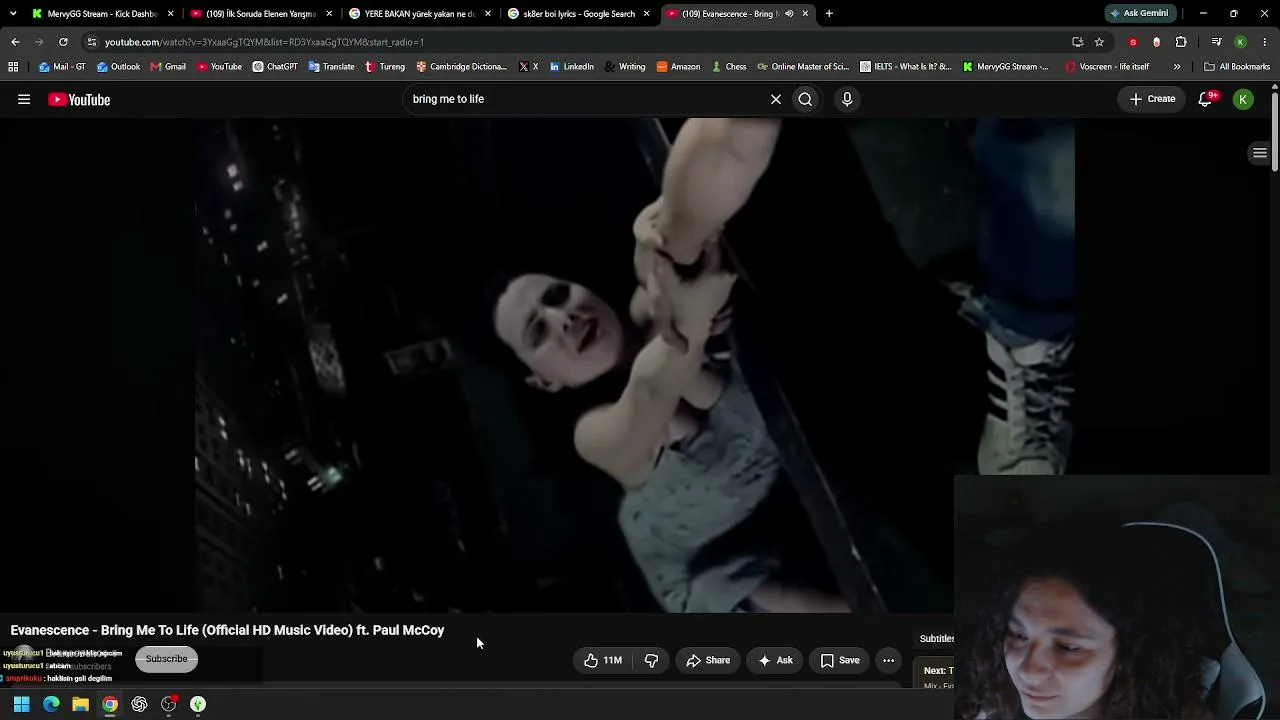This screenshot has height=720, width=1280.
Task: Open the YouTube bookmark
Action: point(219,67)
